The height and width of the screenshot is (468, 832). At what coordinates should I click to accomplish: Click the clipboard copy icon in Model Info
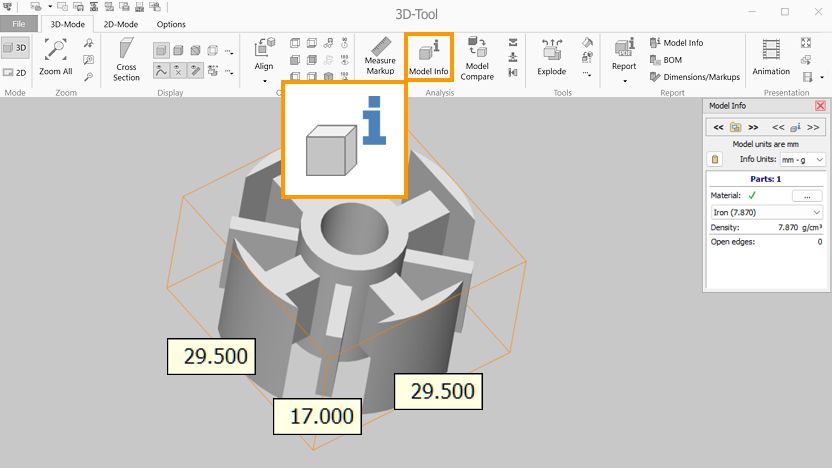pos(715,159)
